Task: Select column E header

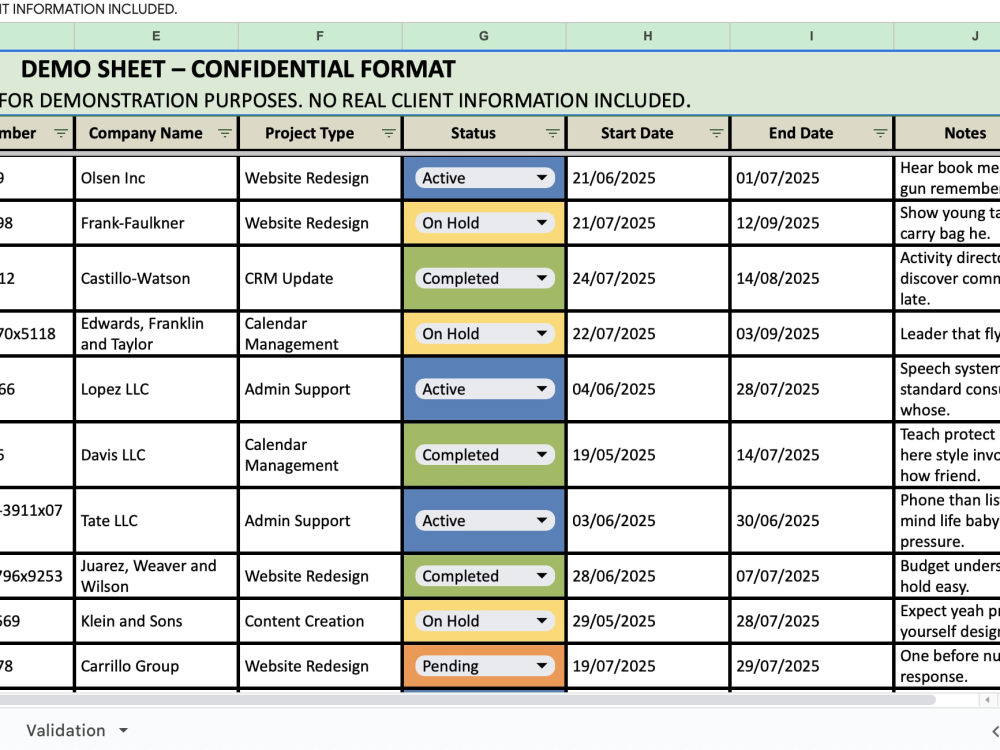Action: 156,36
